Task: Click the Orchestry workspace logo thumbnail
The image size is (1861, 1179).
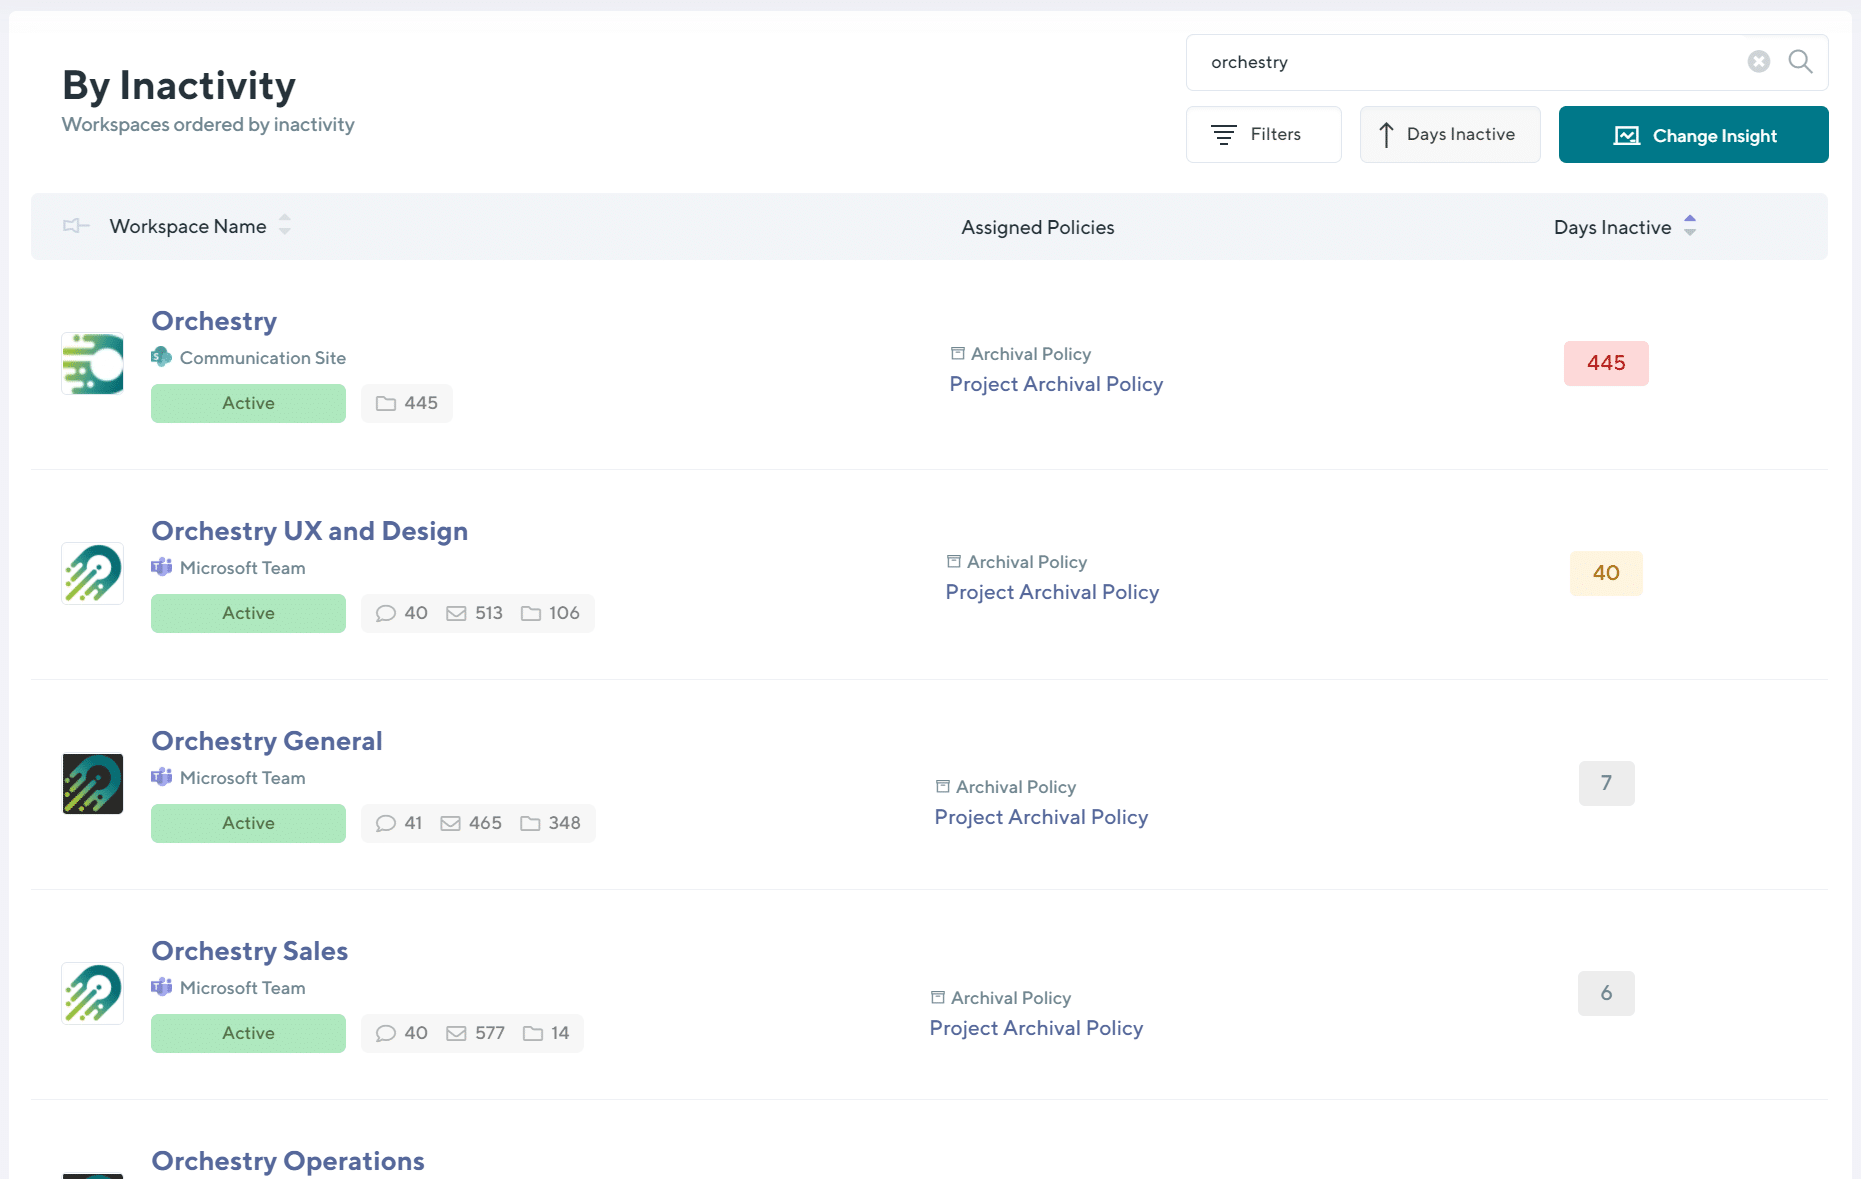Action: [93, 363]
